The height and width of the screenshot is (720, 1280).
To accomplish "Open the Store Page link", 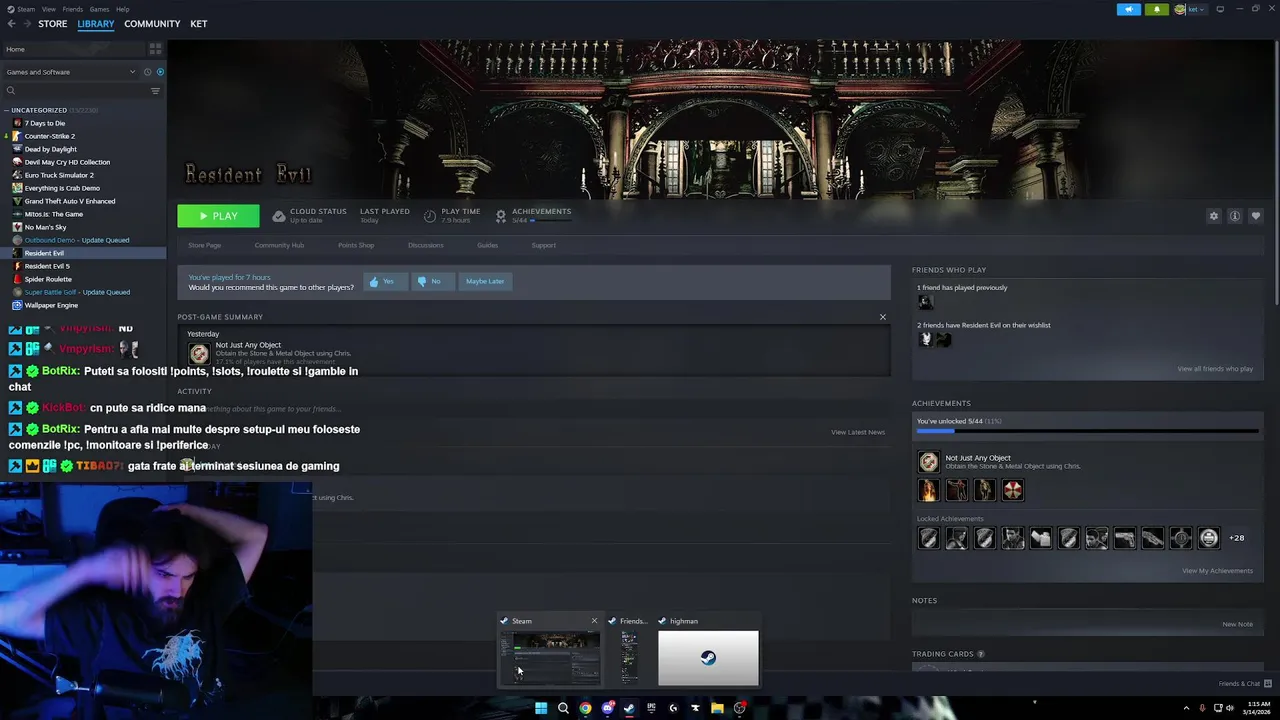I will pos(204,245).
